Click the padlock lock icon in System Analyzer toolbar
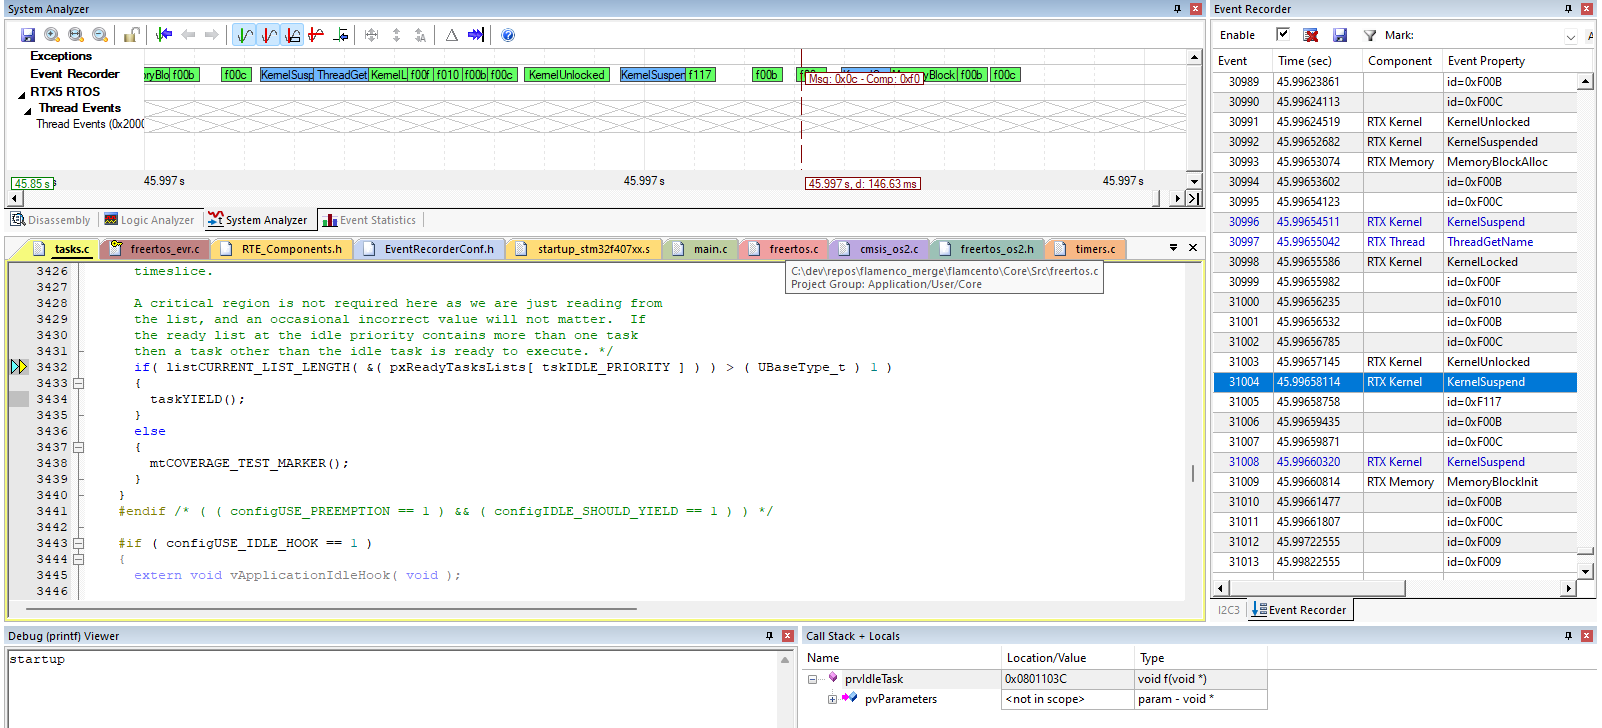 (x=131, y=35)
